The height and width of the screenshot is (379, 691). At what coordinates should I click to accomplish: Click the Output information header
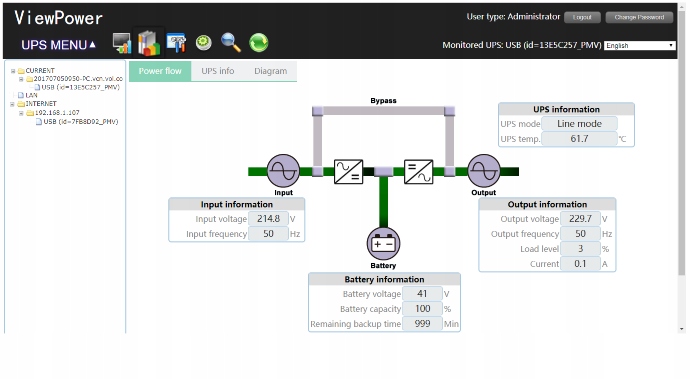click(547, 204)
